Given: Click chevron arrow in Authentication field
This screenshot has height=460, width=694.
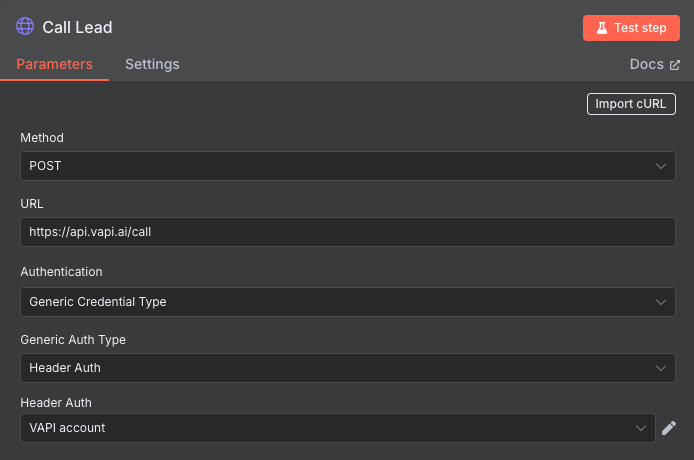Looking at the screenshot, I should (661, 302).
